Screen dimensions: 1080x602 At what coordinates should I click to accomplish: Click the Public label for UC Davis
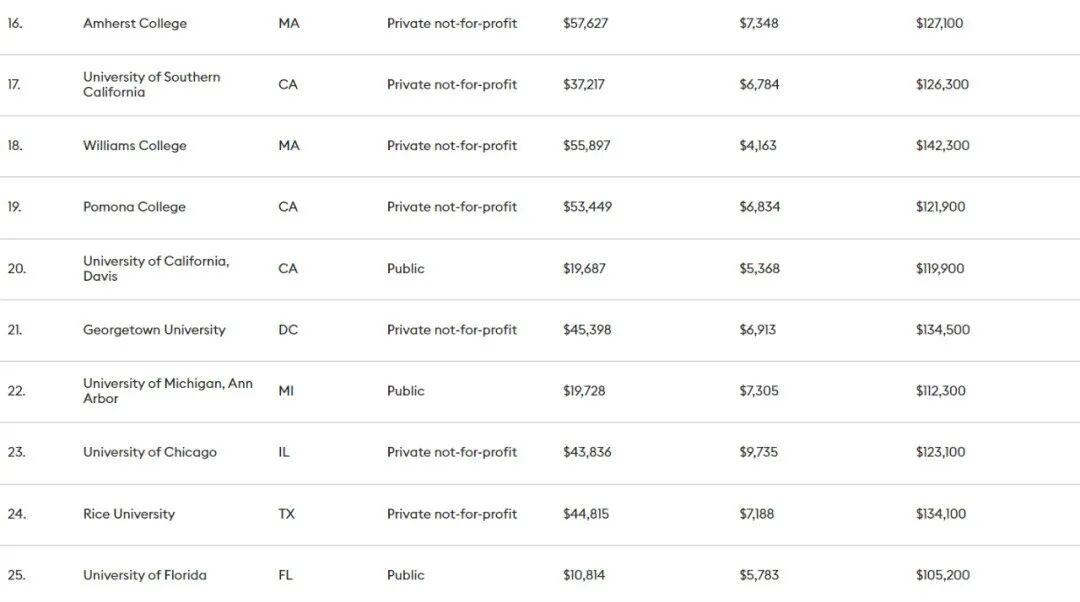tap(406, 268)
